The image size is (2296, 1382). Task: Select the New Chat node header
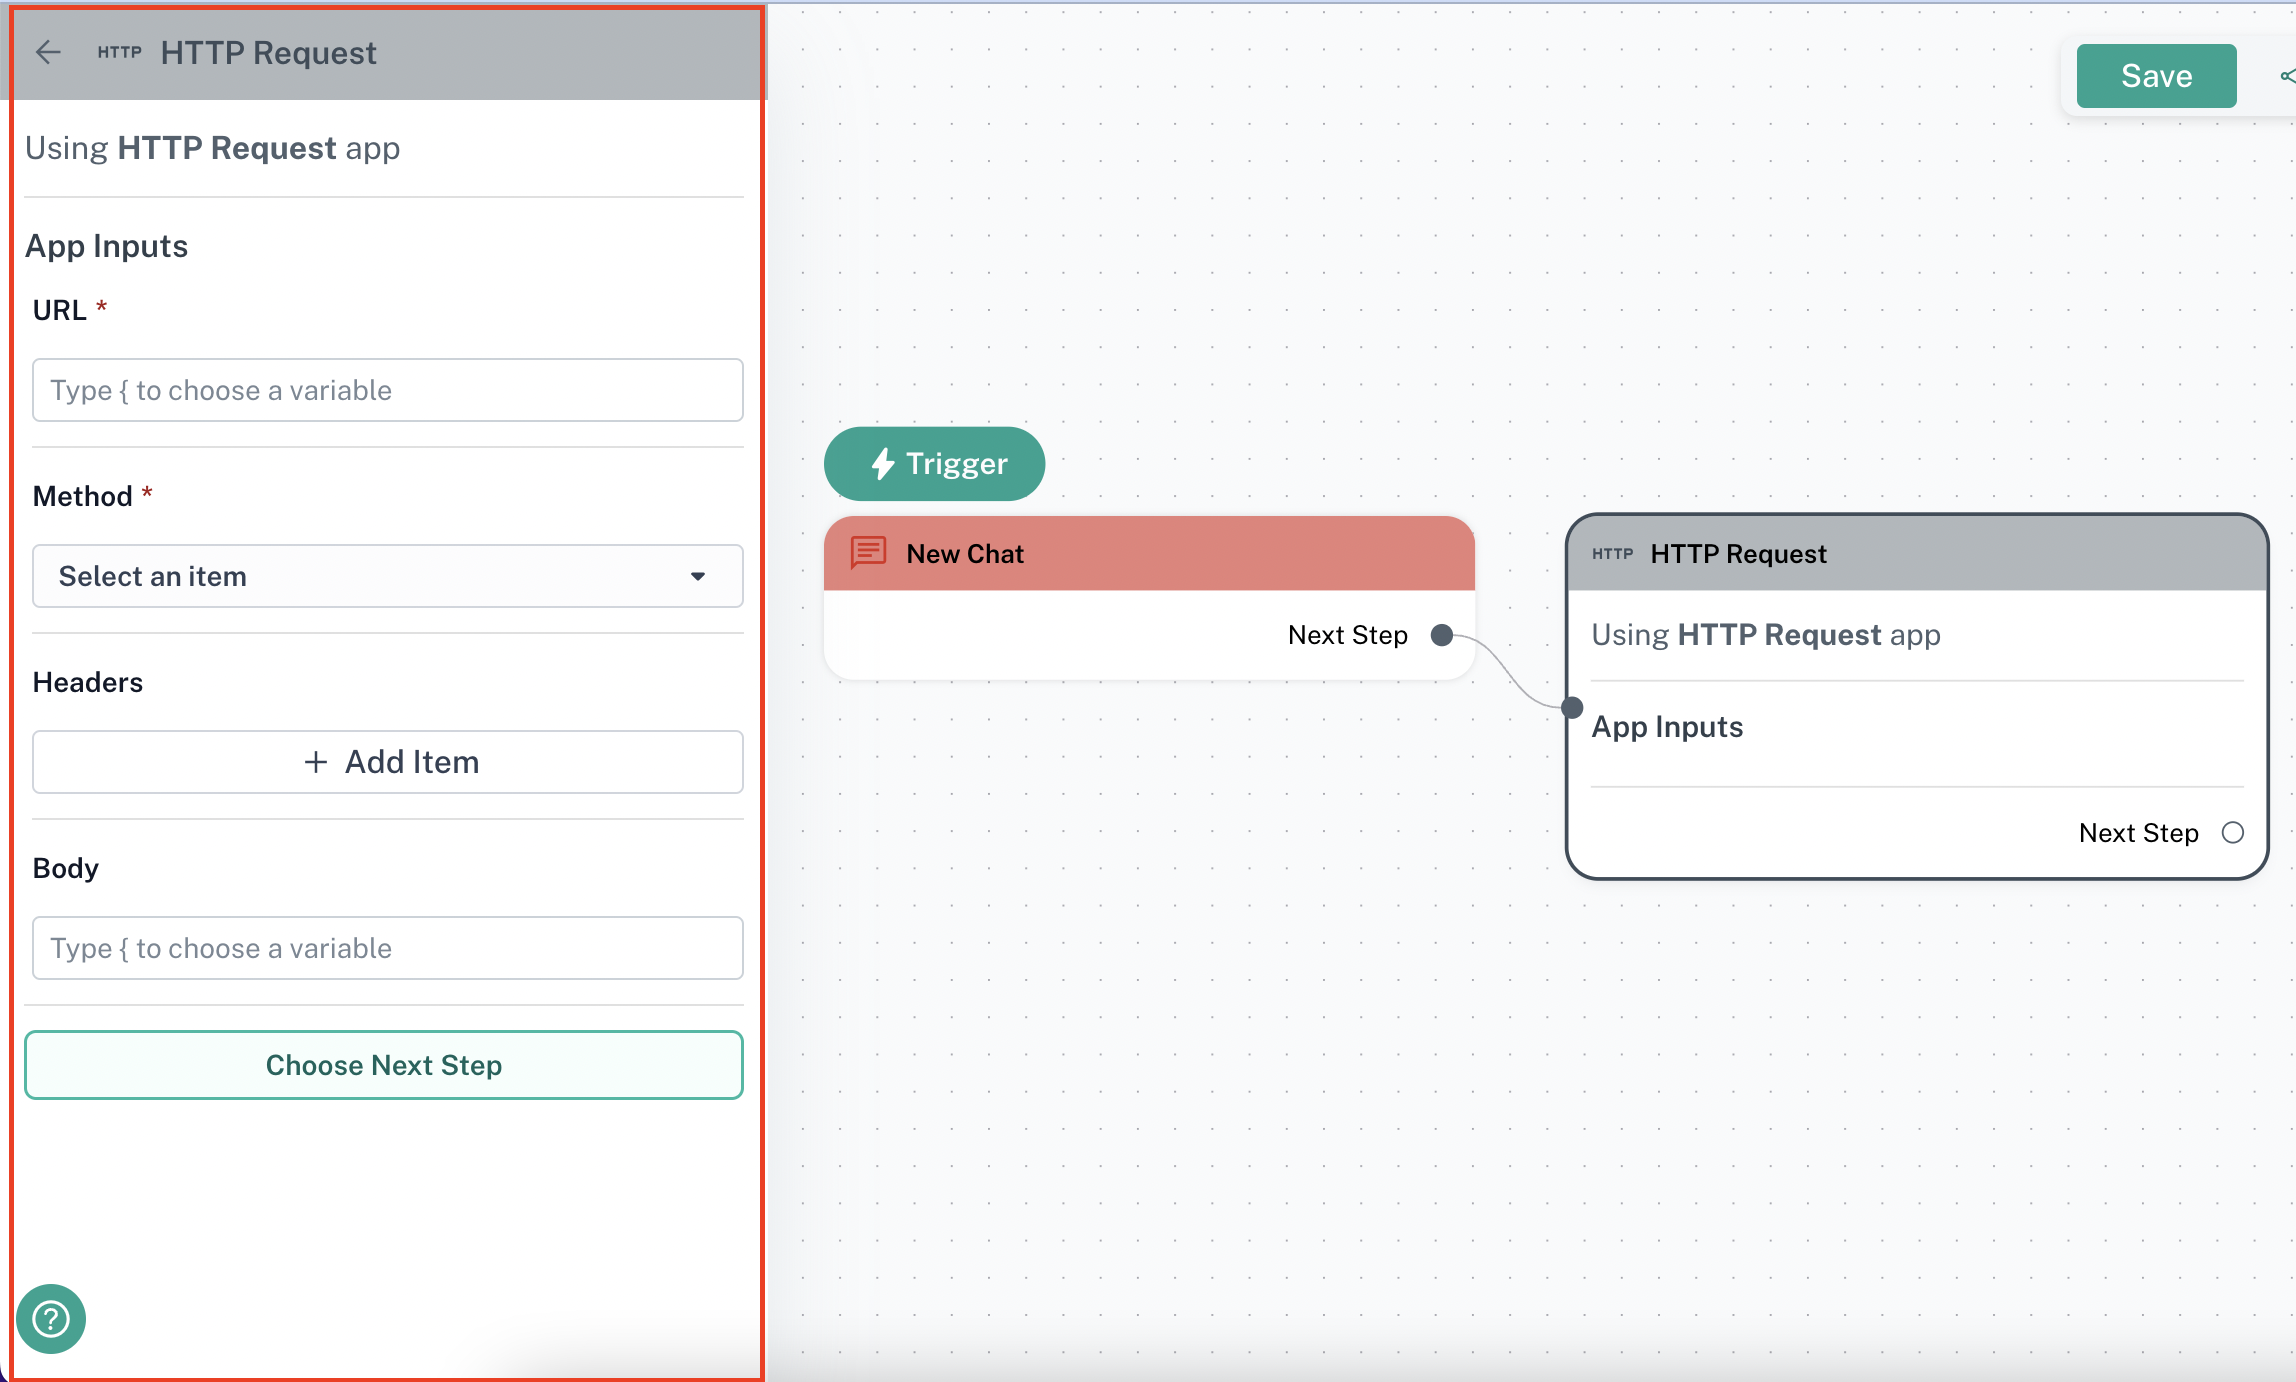click(x=1148, y=554)
